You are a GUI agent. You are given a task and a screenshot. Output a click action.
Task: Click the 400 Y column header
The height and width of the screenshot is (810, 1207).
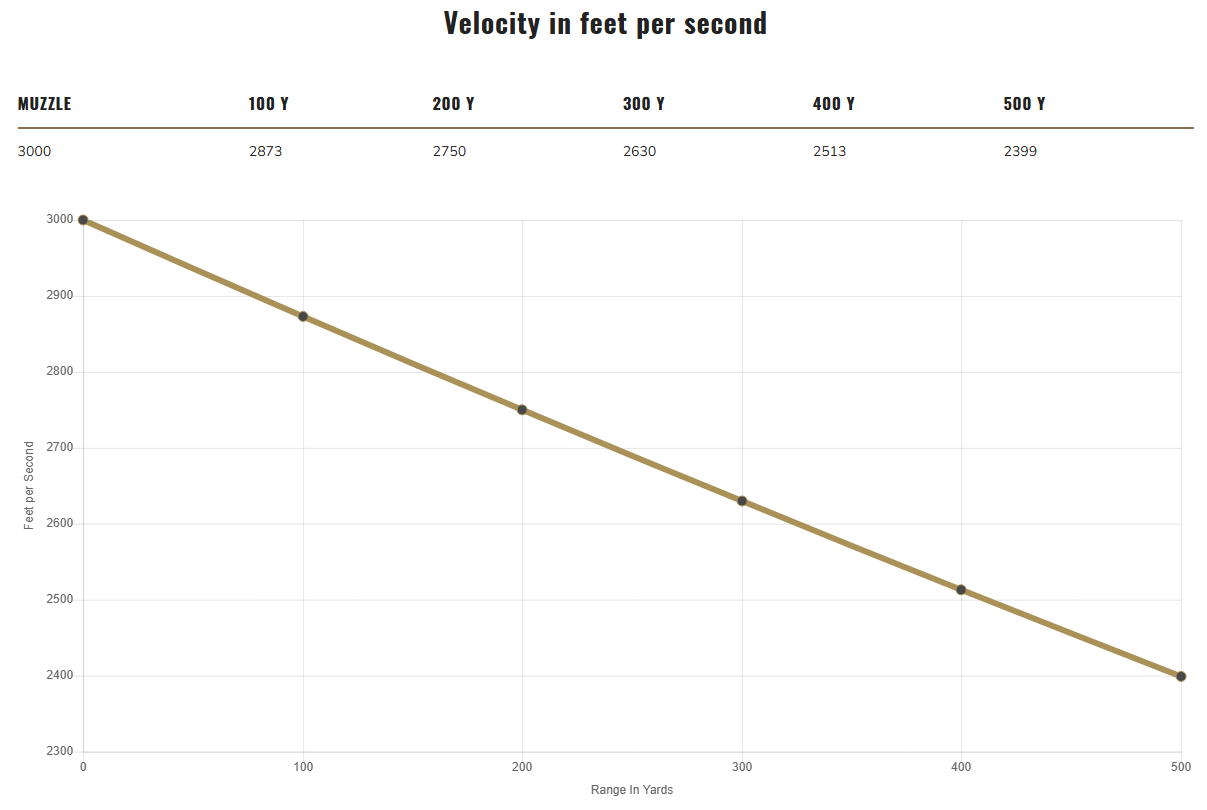coord(834,104)
